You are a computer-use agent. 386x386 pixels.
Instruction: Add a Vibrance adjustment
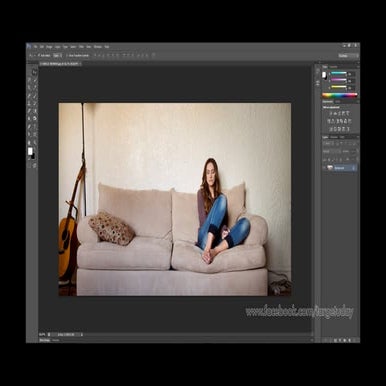click(x=347, y=113)
